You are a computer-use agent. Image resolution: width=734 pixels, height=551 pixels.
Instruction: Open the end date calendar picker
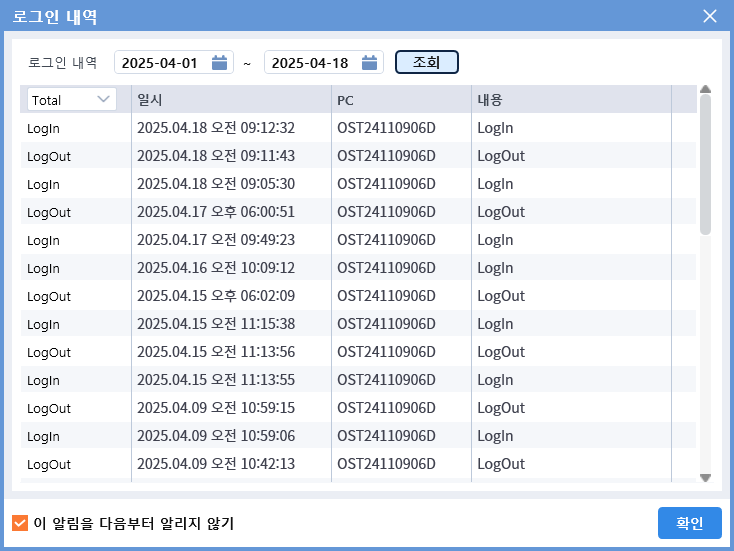coord(370,63)
